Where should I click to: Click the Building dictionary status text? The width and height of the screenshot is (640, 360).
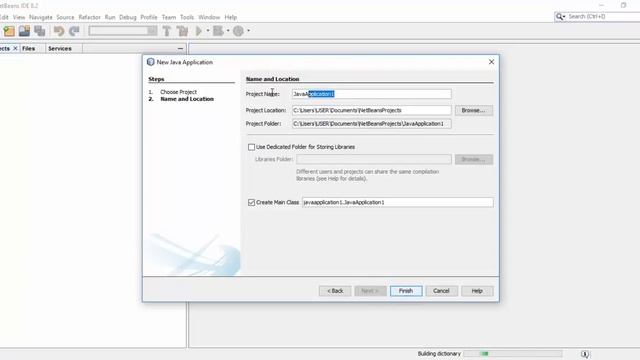[439, 354]
